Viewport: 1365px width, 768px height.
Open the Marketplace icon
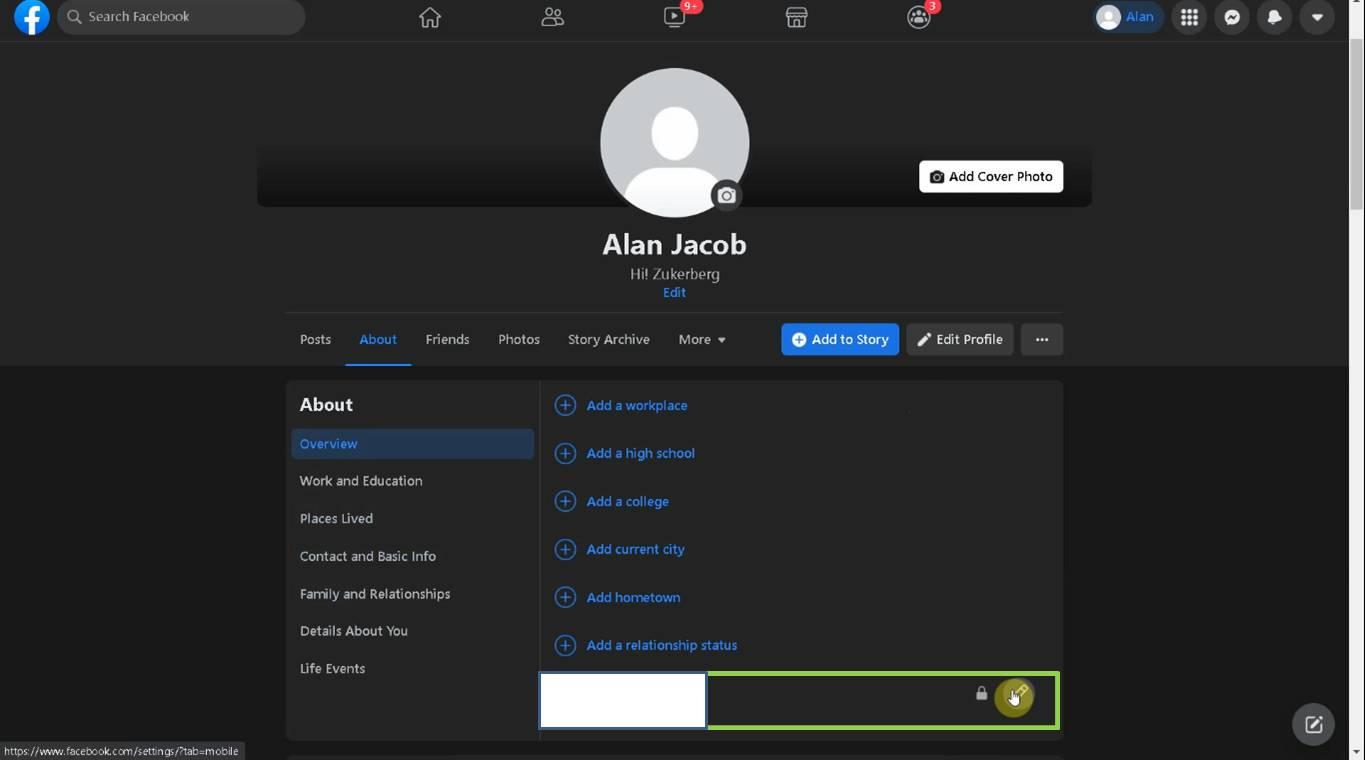click(x=796, y=17)
